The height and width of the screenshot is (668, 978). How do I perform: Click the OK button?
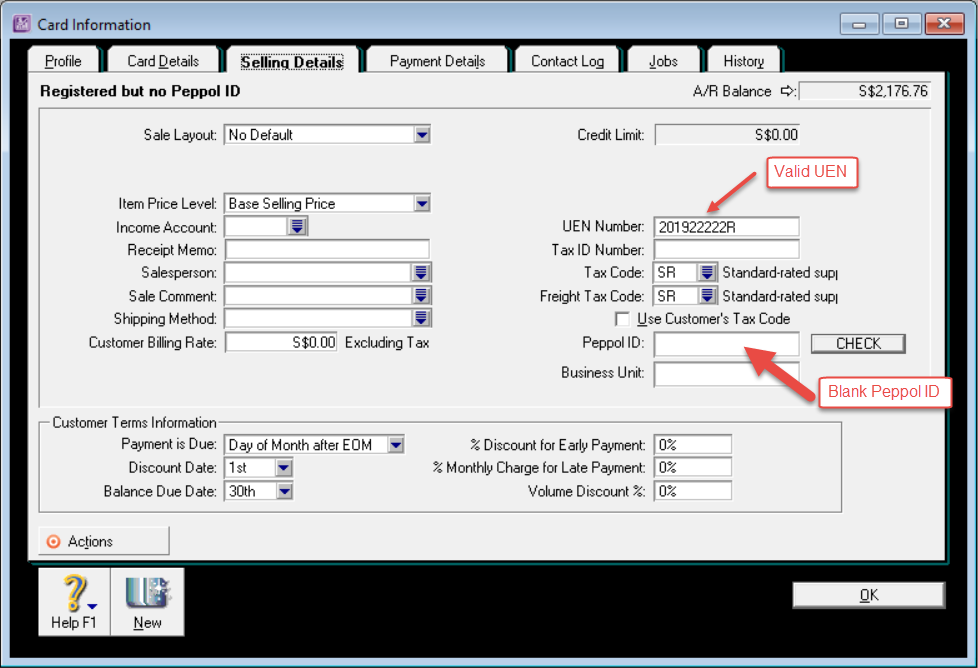pos(868,595)
